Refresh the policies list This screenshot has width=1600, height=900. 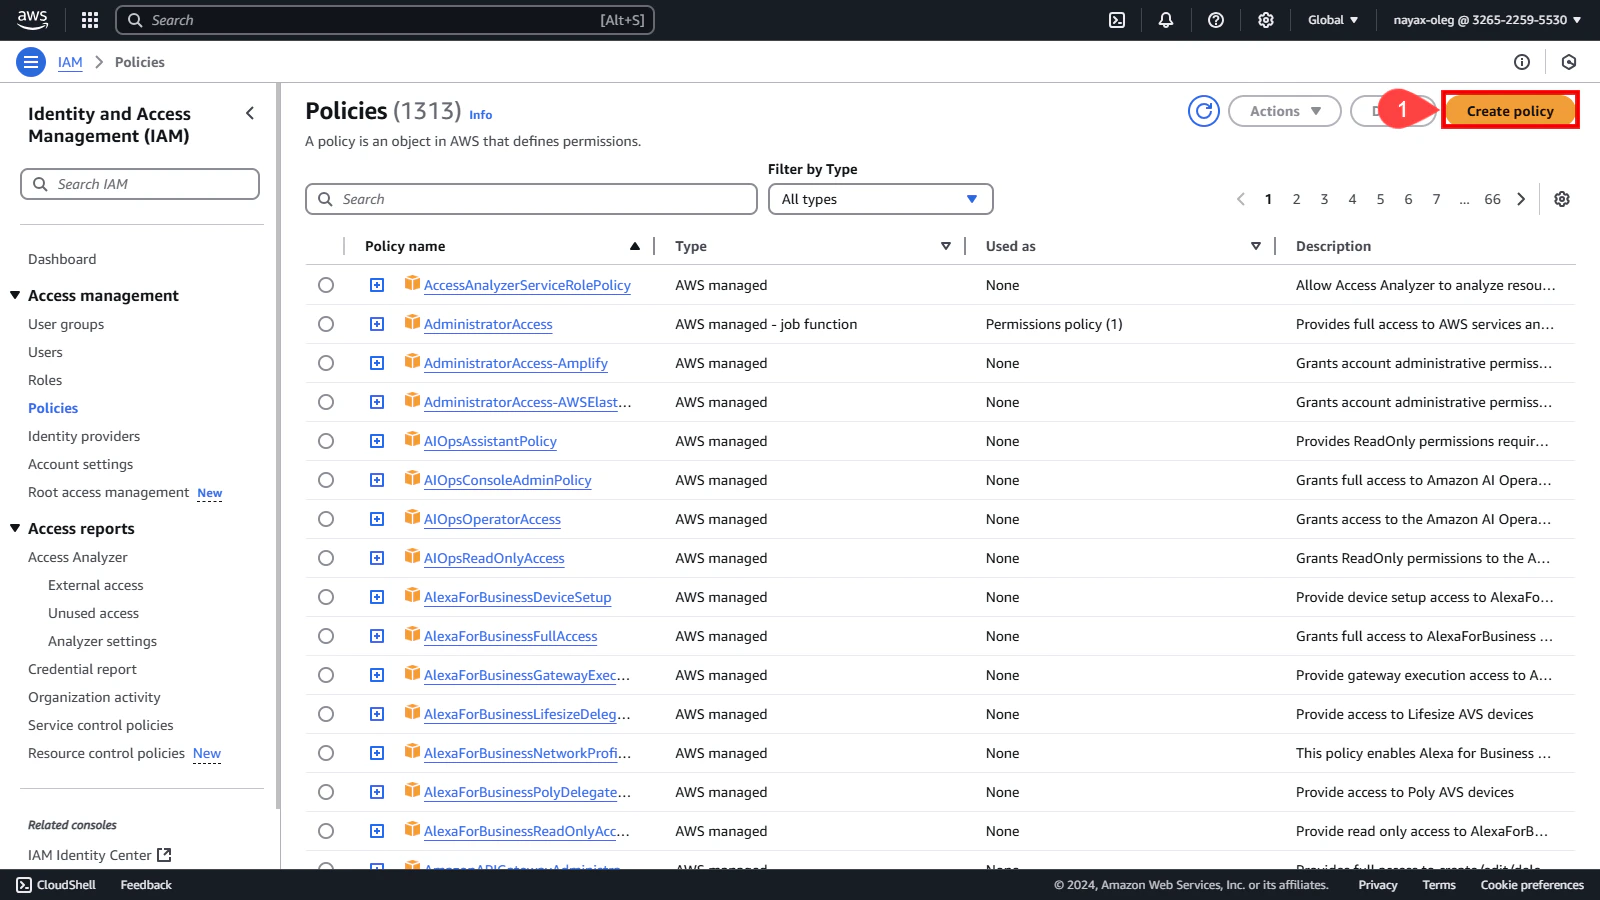1204,111
